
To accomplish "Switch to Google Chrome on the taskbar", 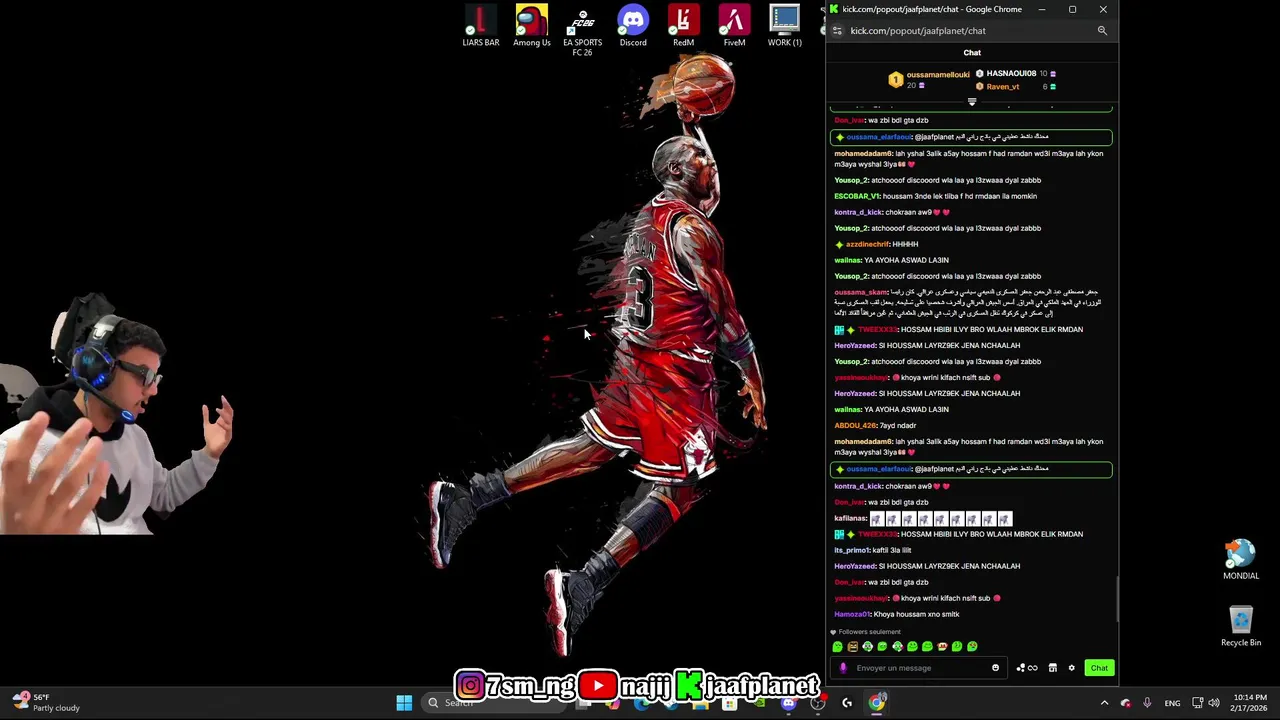I will 876,703.
